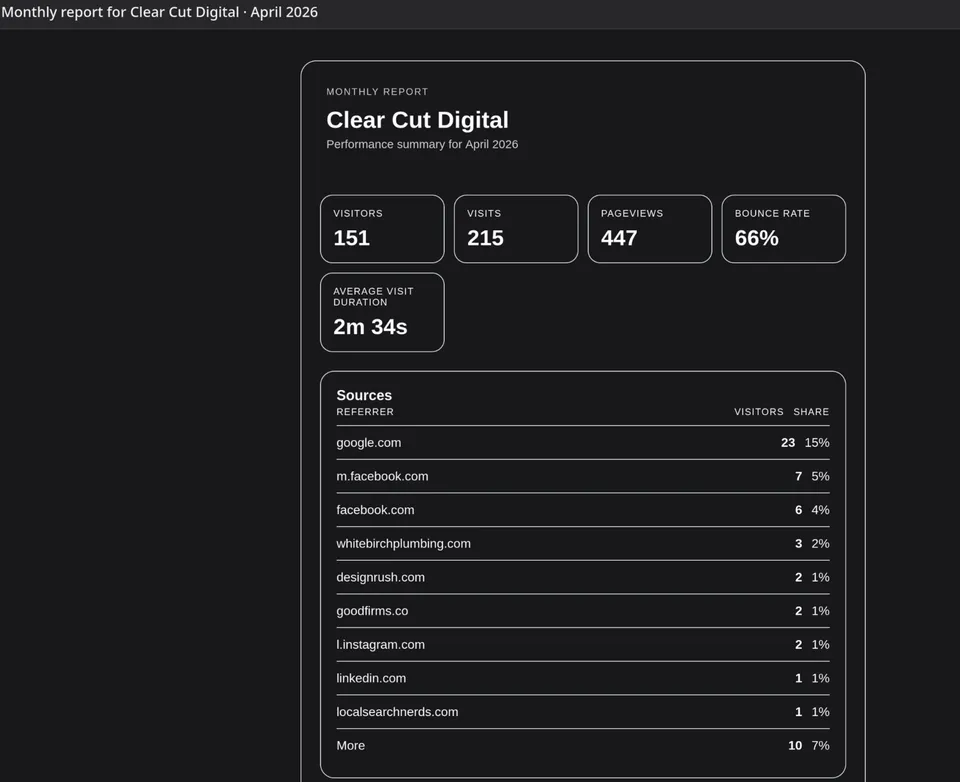Viewport: 960px width, 782px height.
Task: Select the "Clear Cut Digital" heading
Action: pos(418,120)
